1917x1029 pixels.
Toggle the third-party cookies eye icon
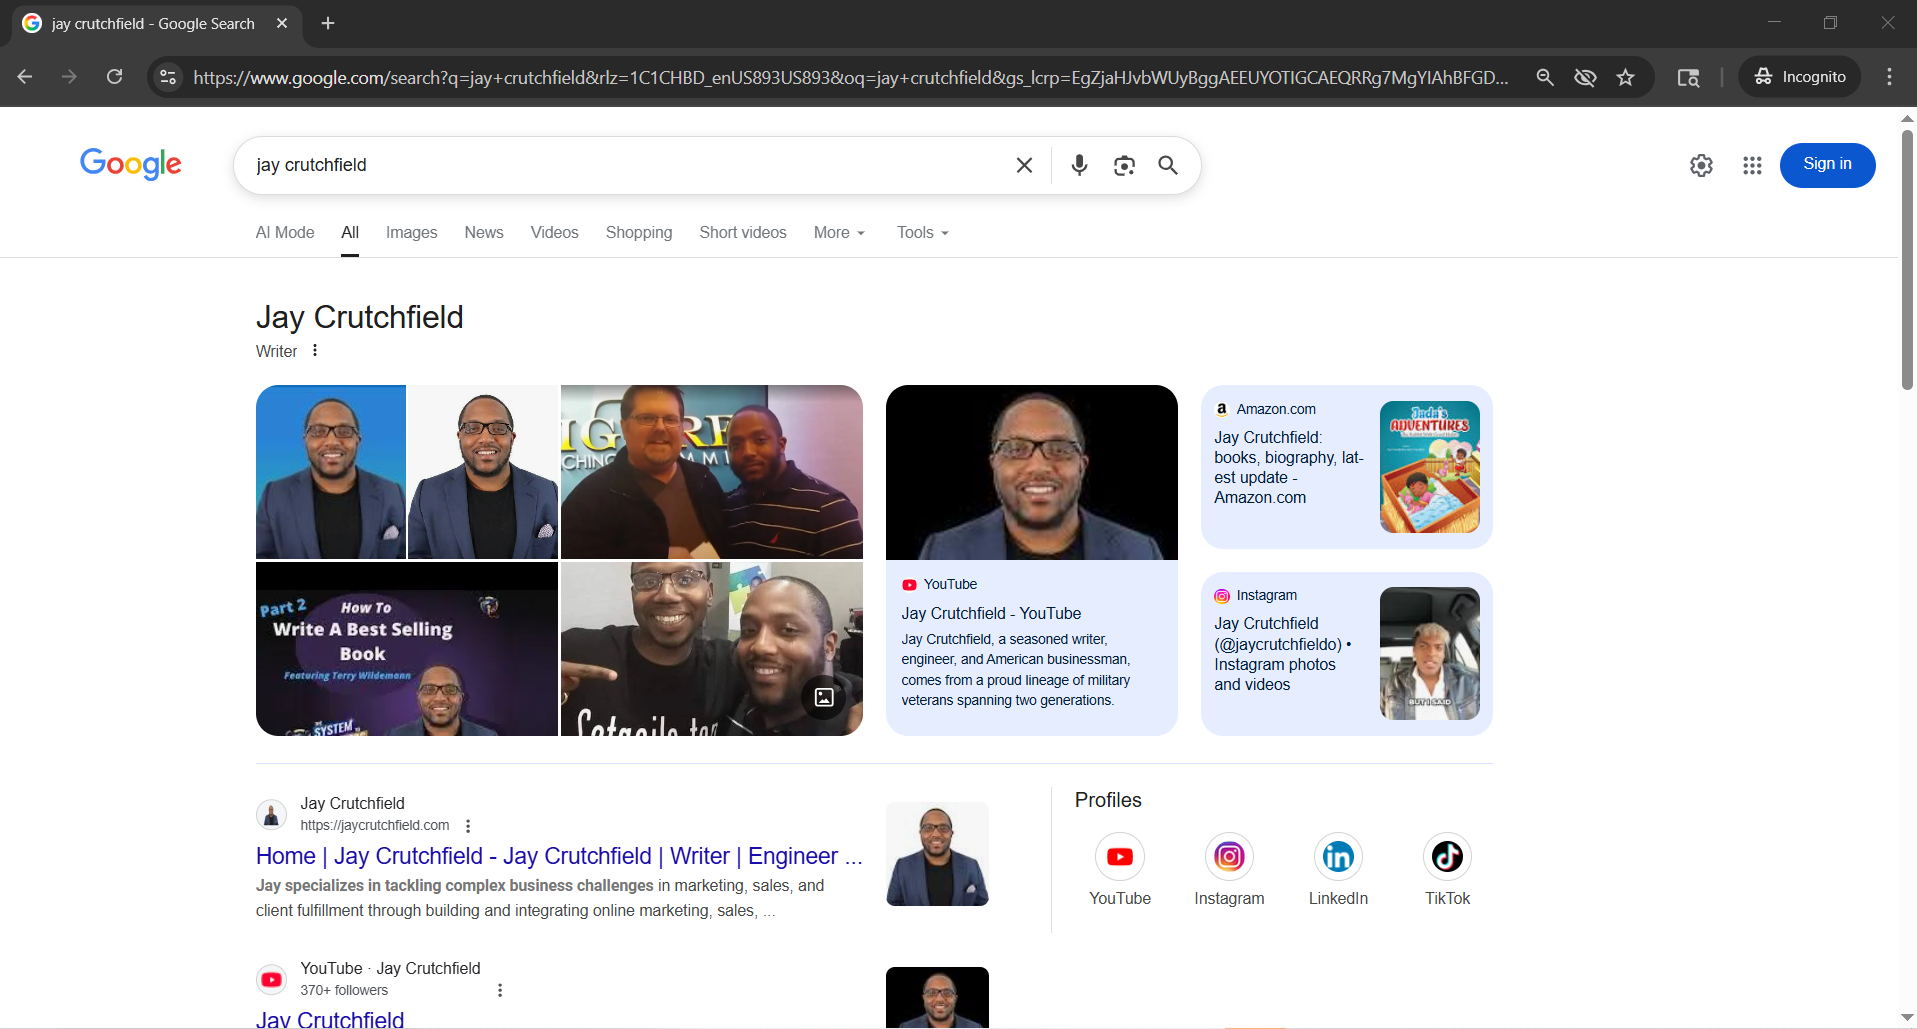1585,77
